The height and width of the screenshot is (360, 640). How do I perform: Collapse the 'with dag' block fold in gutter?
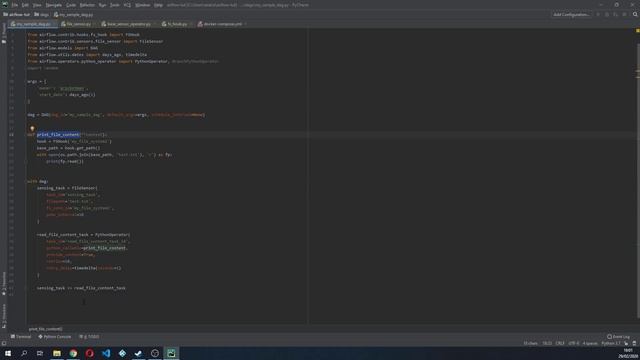point(25,181)
